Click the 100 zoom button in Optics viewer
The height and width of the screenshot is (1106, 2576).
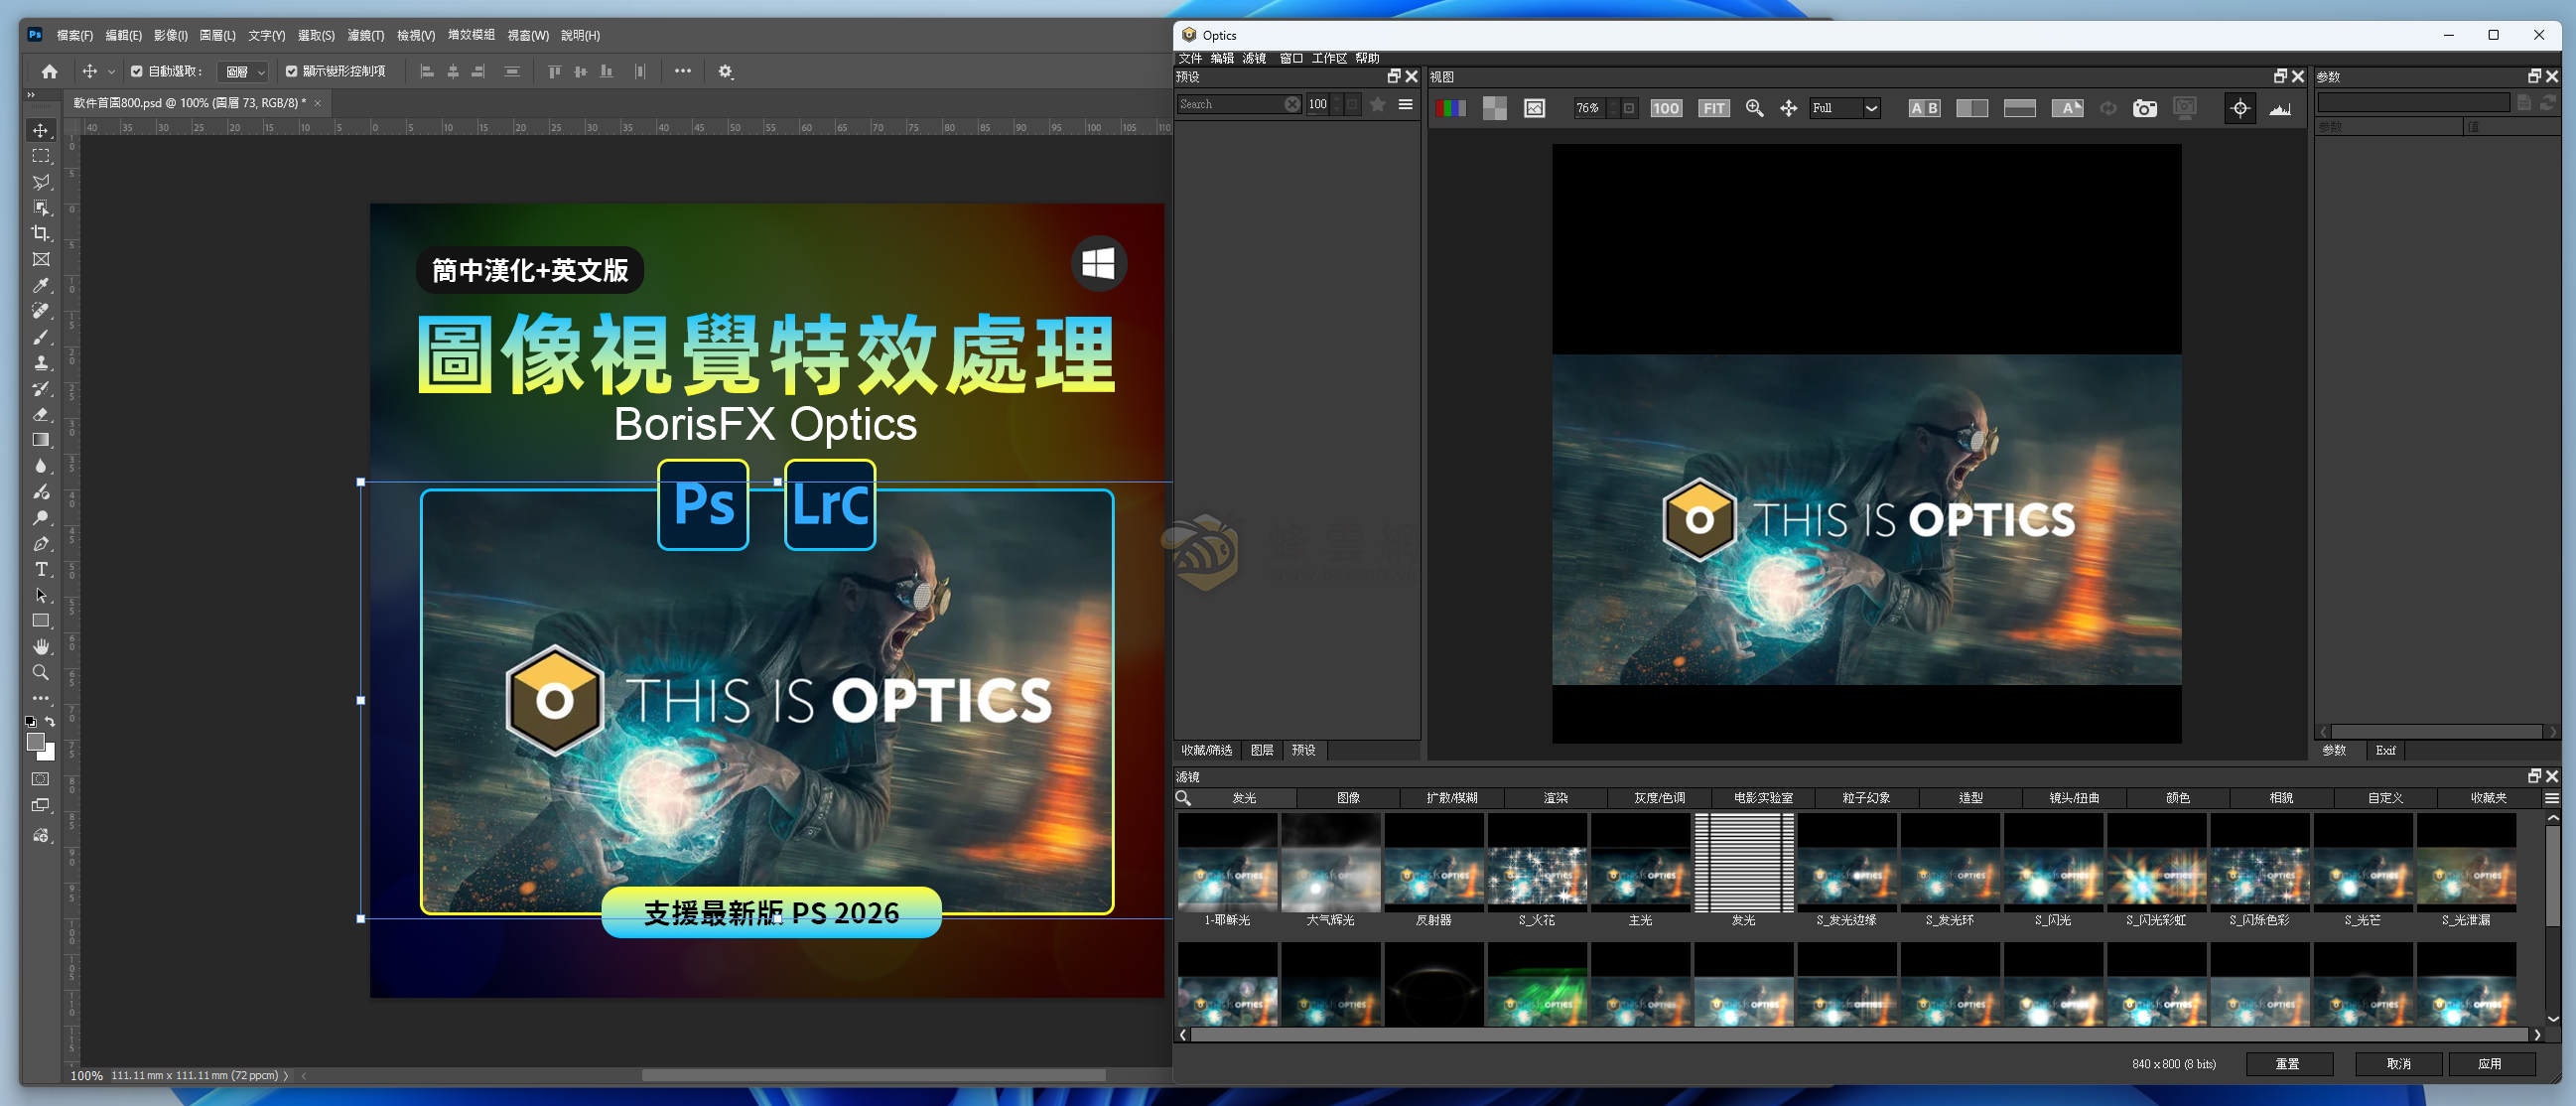click(1666, 108)
